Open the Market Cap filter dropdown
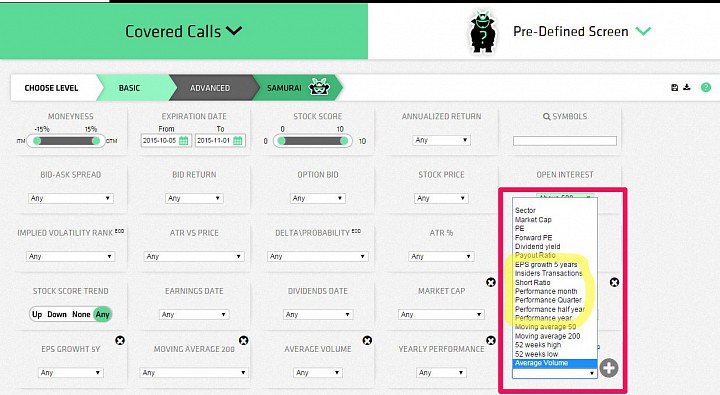Image resolution: width=720 pixels, height=395 pixels. pyautogui.click(x=441, y=315)
